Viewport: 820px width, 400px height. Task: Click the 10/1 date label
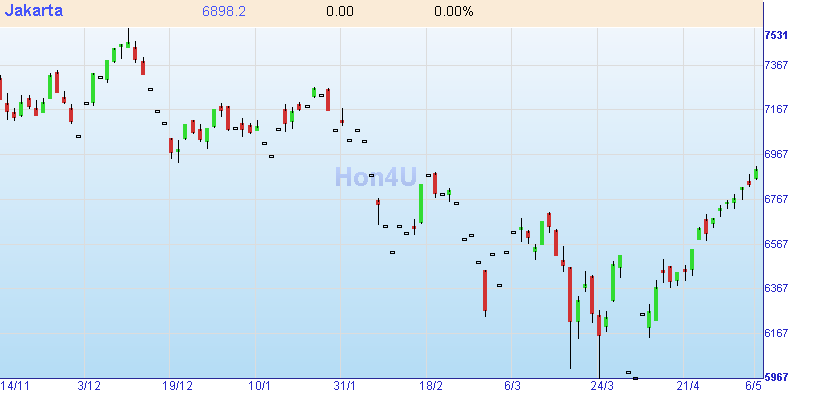(259, 386)
